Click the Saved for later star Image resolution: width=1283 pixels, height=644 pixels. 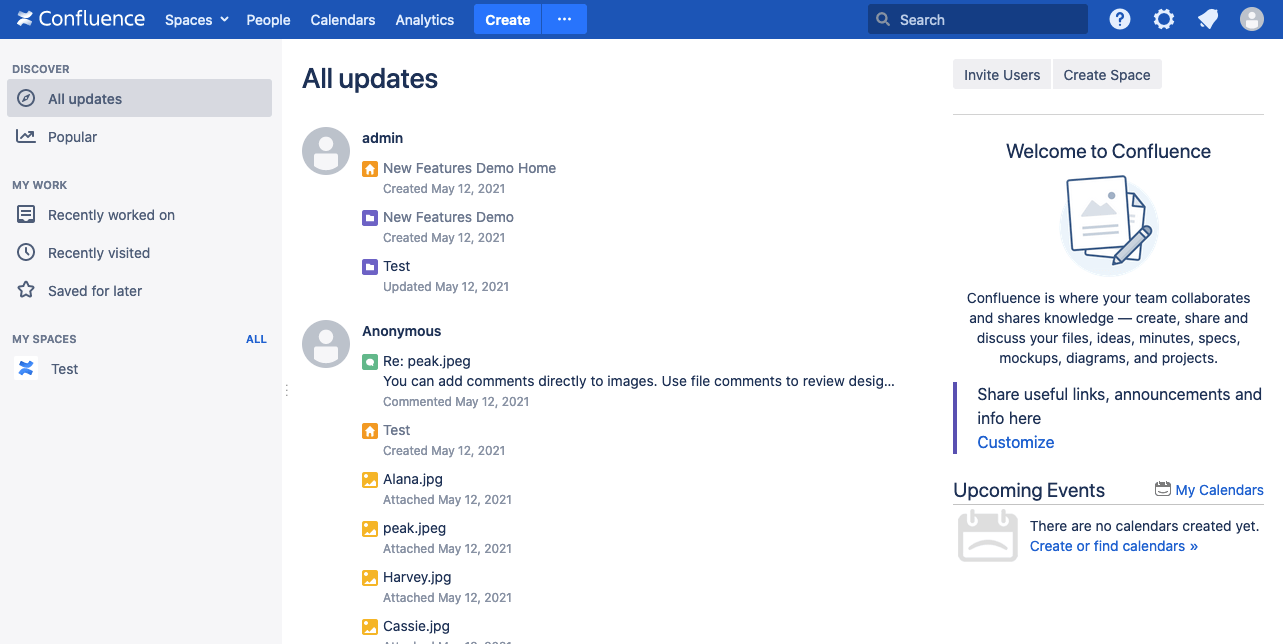[x=27, y=290]
